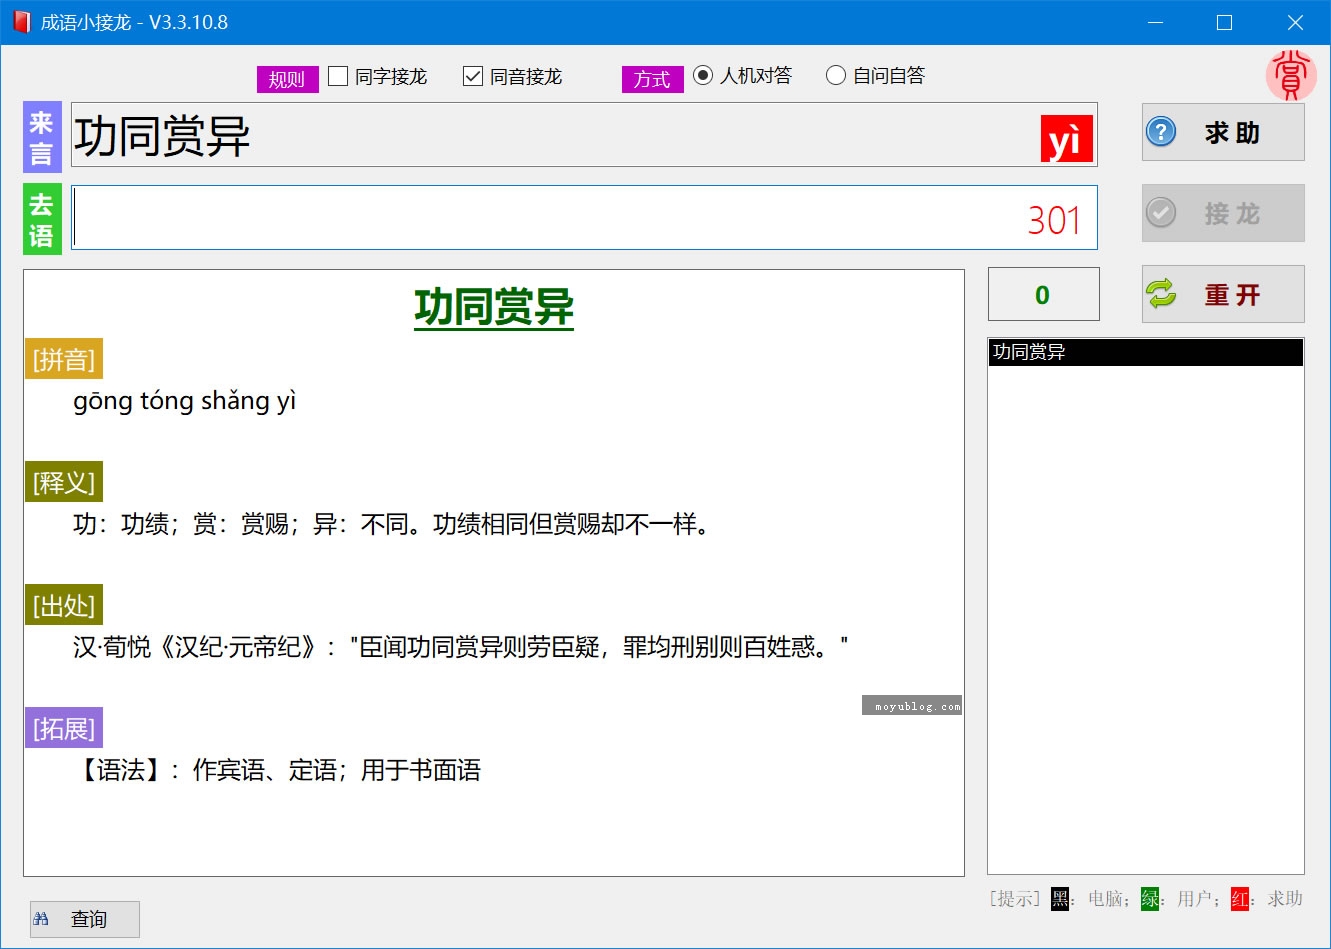The height and width of the screenshot is (949, 1331).
Task: Click the green refresh arrows icon
Action: [1161, 294]
